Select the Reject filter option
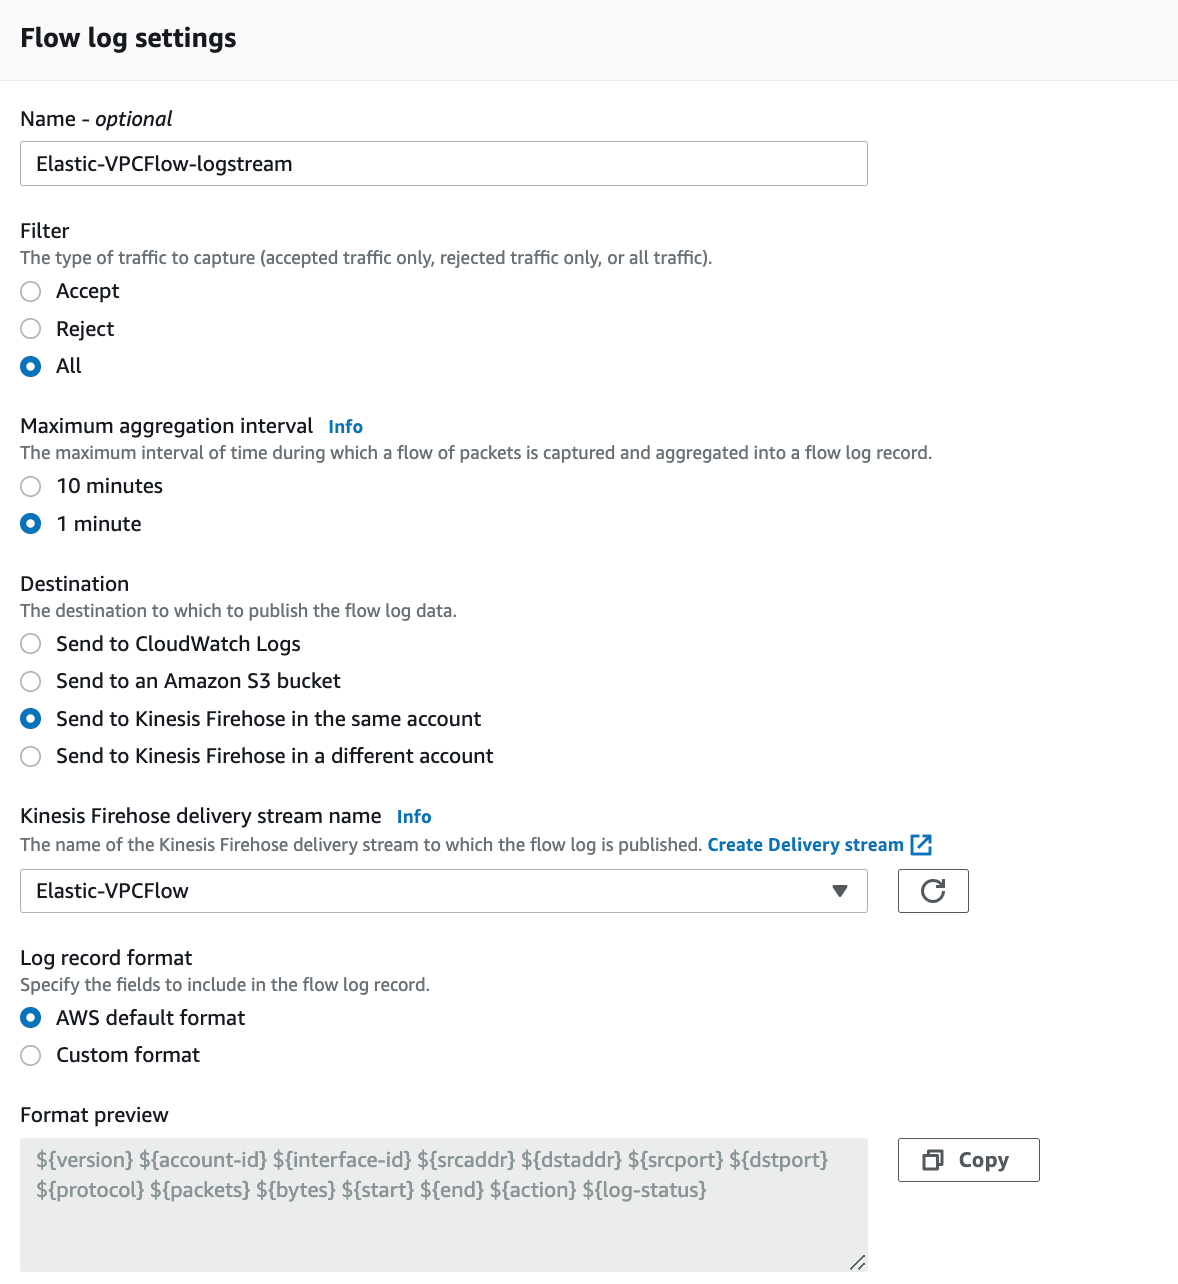Viewport: 1178px width, 1284px height. click(x=31, y=329)
